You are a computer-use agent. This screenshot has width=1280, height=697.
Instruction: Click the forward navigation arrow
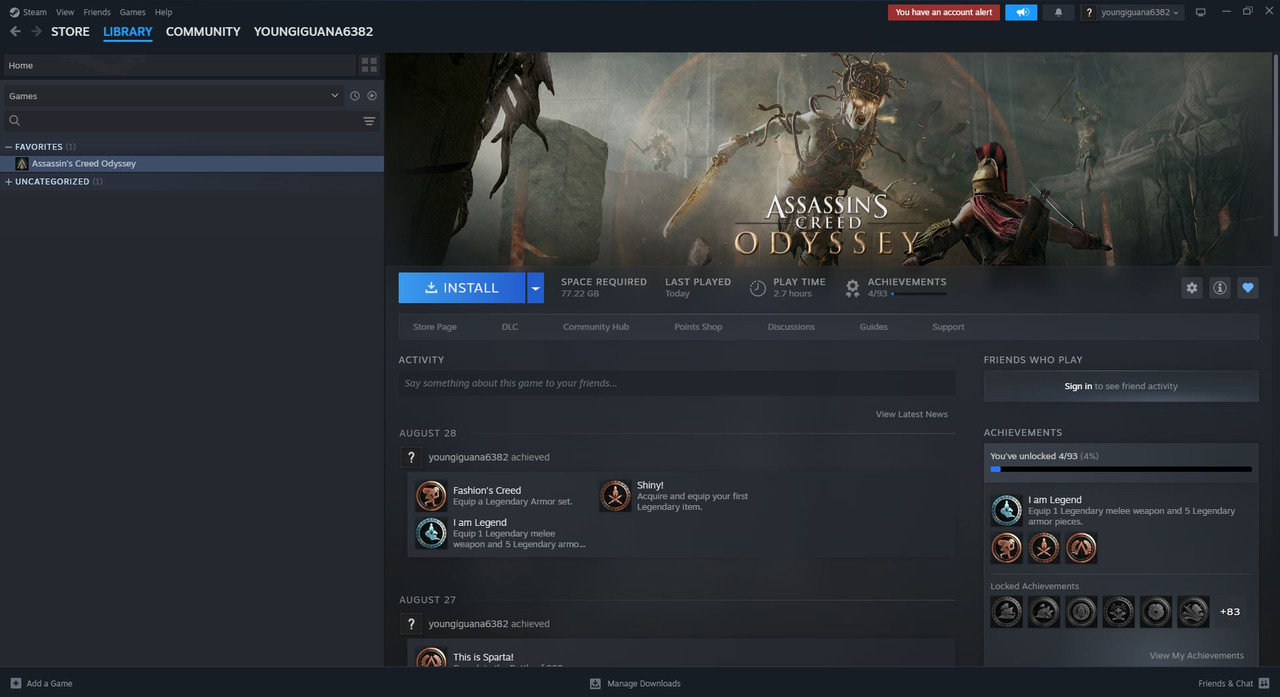(x=36, y=31)
